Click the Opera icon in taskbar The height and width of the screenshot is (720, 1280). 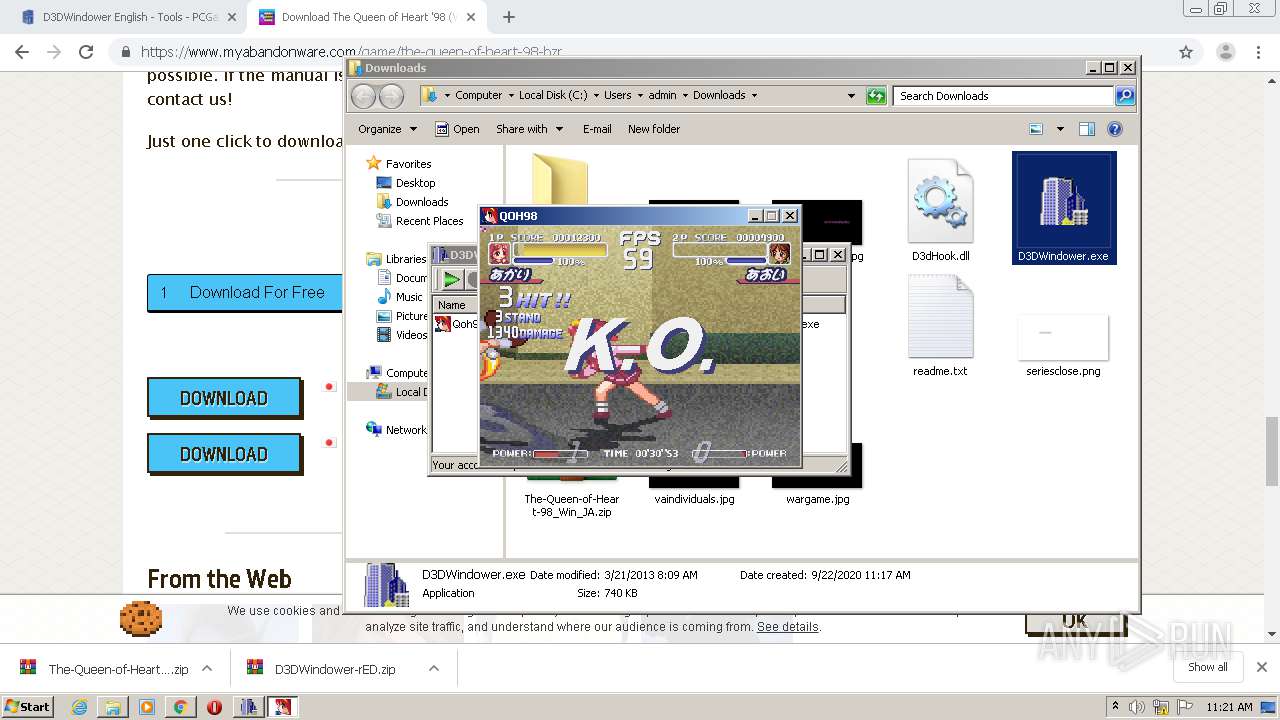point(214,707)
